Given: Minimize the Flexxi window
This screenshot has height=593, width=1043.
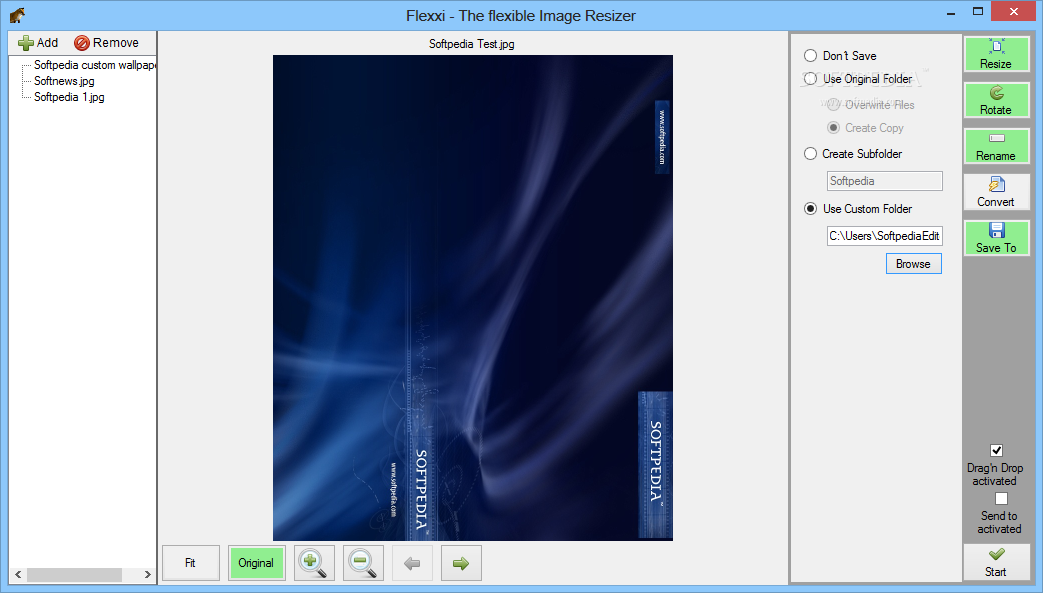Looking at the screenshot, I should pos(951,12).
